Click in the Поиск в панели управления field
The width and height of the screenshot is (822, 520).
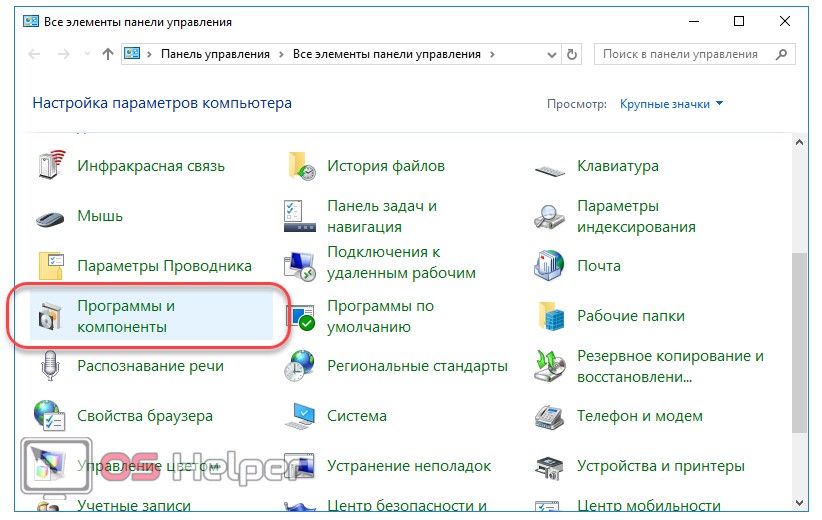pyautogui.click(x=685, y=54)
